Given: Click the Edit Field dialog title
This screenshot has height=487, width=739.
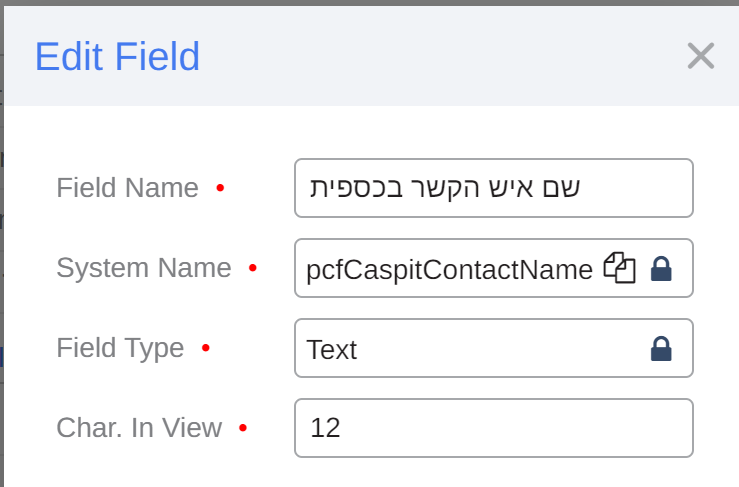Looking at the screenshot, I should 117,56.
